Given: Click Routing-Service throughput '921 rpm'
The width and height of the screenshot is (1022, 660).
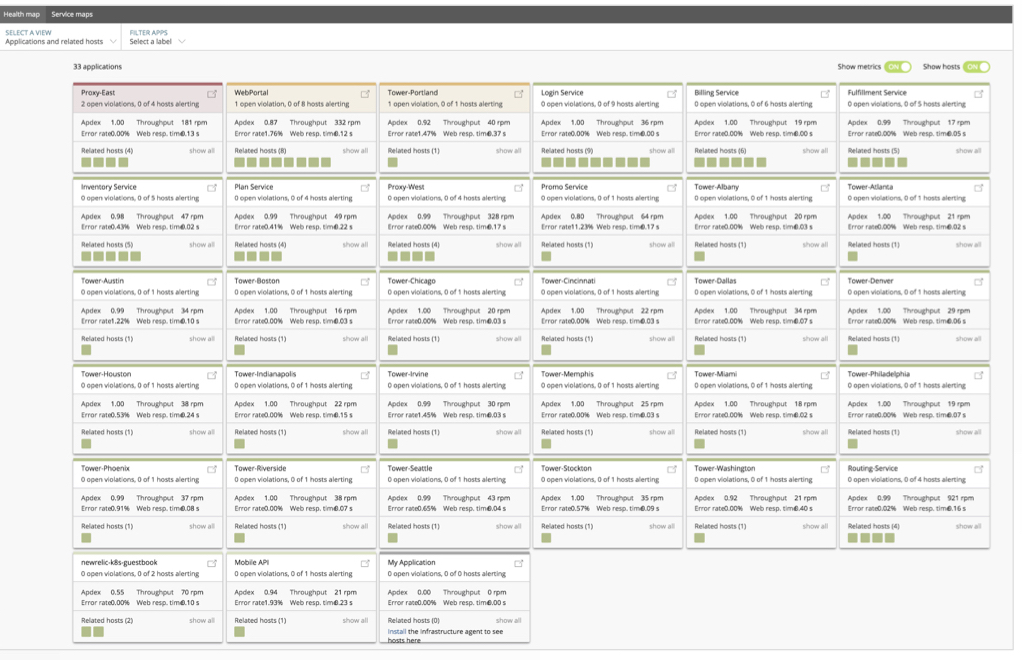Looking at the screenshot, I should (x=961, y=498).
